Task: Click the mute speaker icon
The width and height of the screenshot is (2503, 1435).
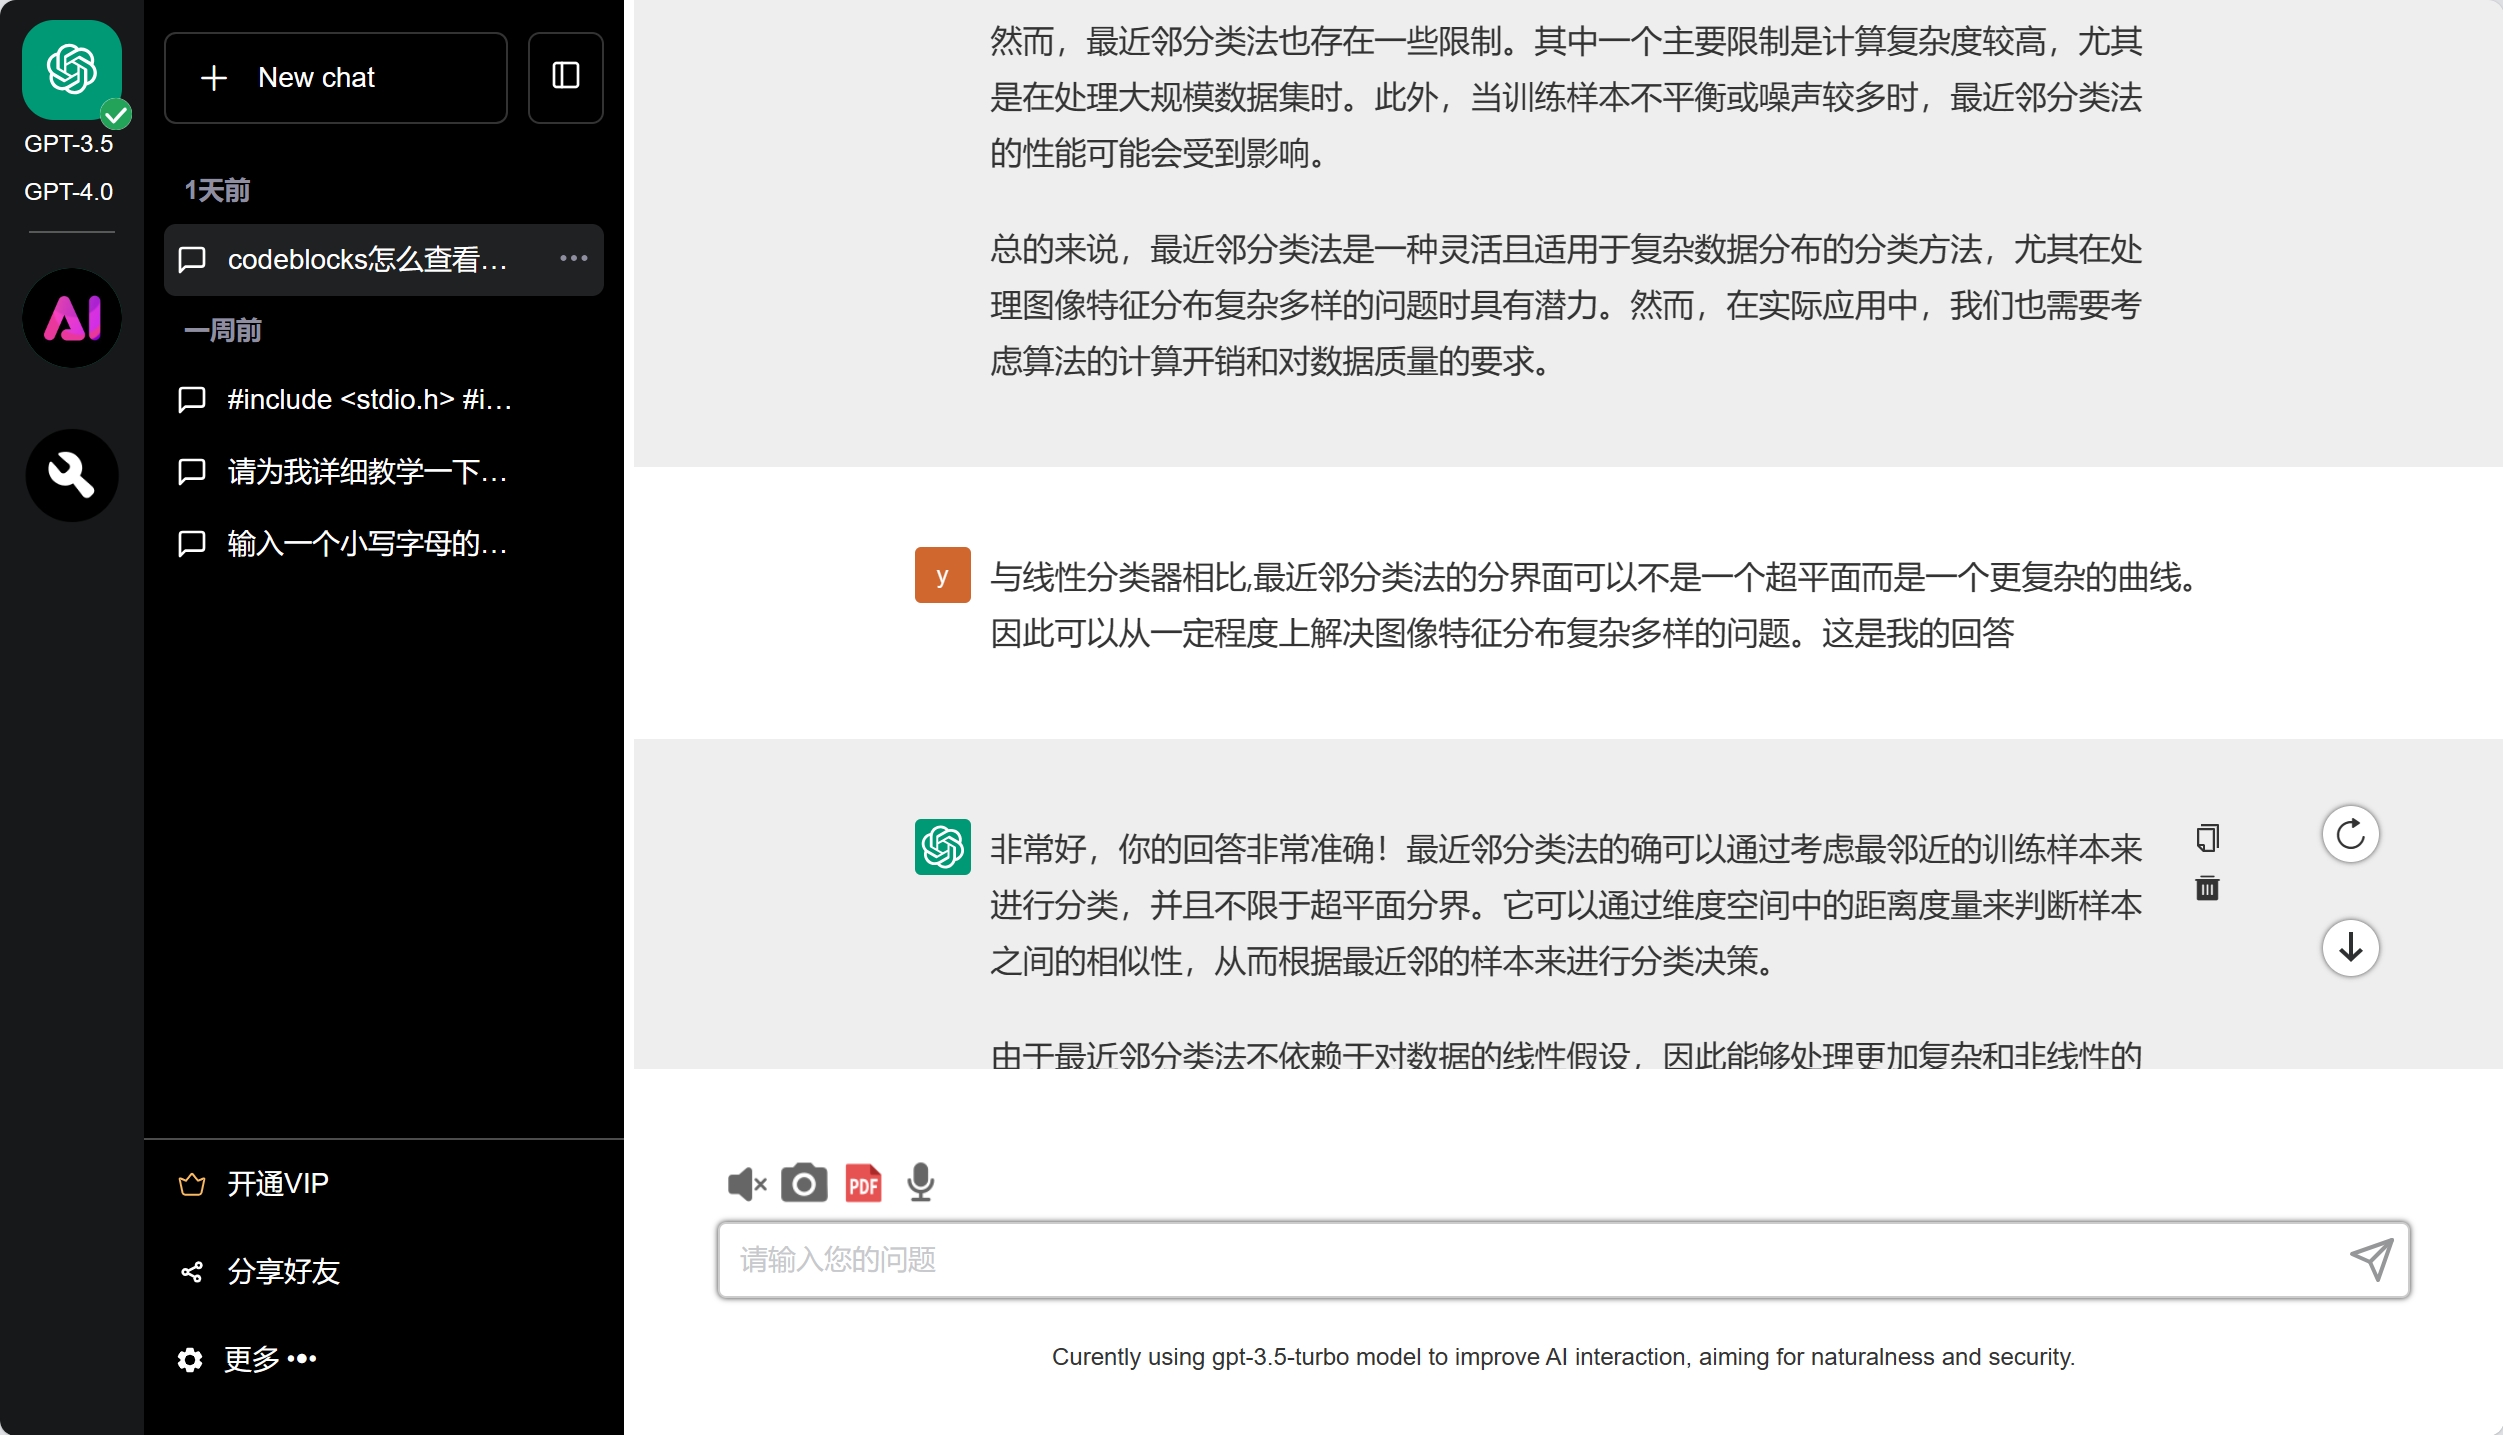Action: [746, 1184]
